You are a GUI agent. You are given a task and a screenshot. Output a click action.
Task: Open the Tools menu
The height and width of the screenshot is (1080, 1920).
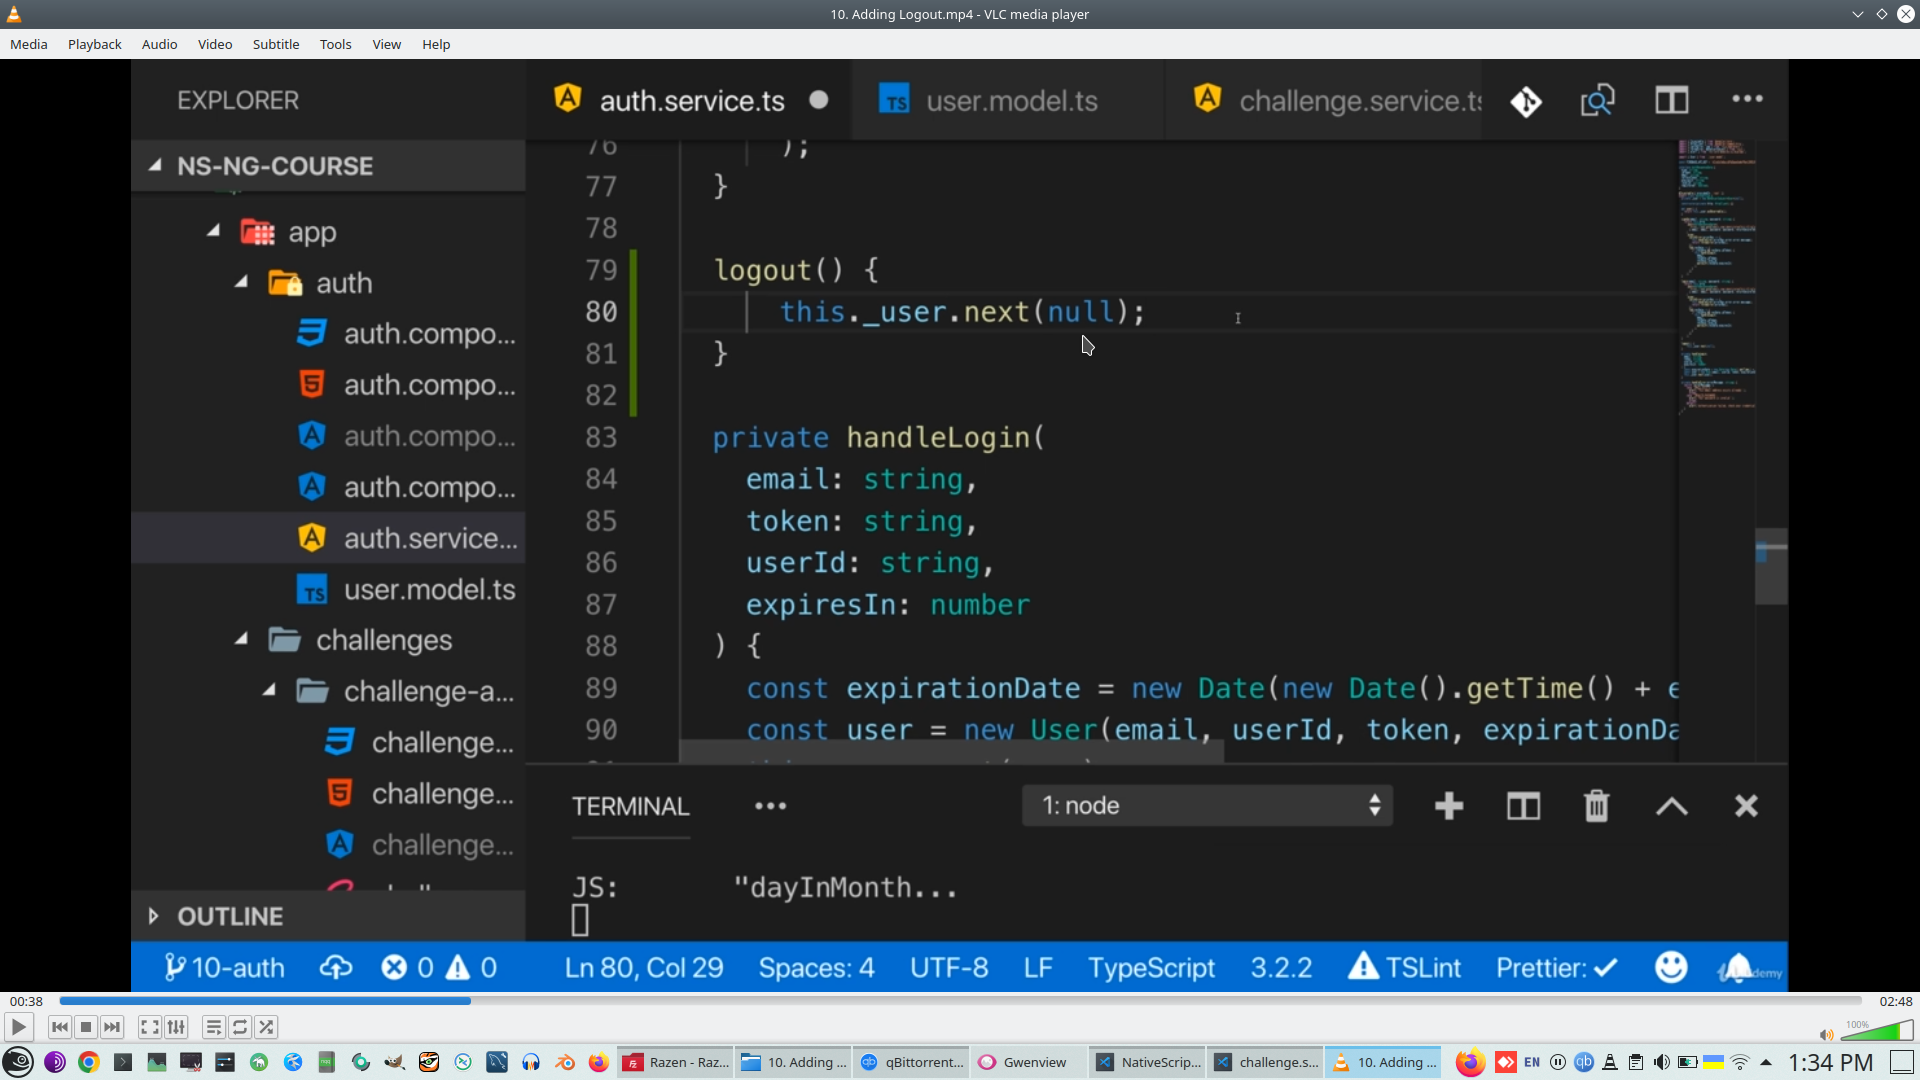coord(335,44)
